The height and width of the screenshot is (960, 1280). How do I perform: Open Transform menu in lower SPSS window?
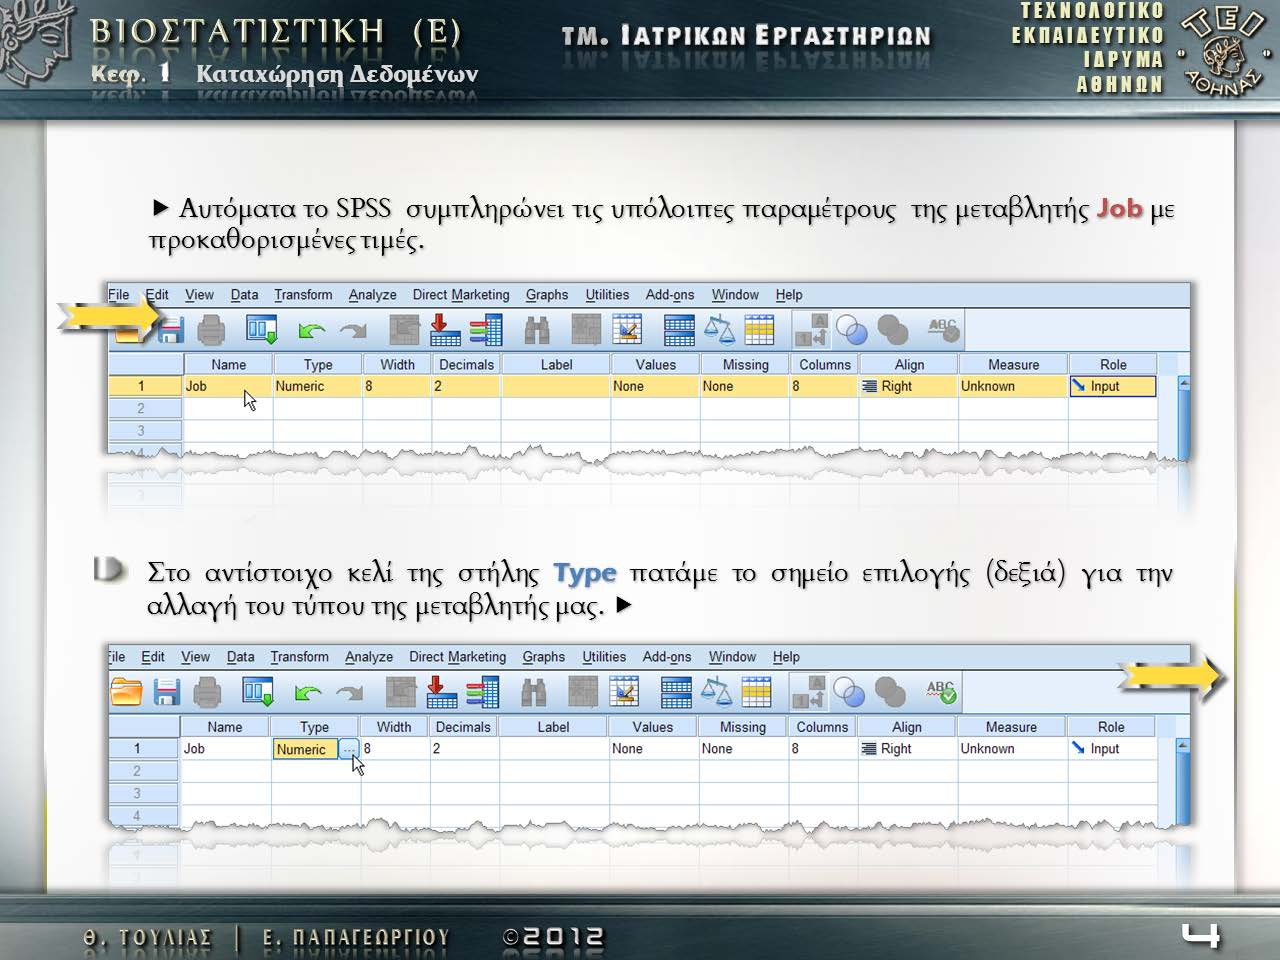299,656
